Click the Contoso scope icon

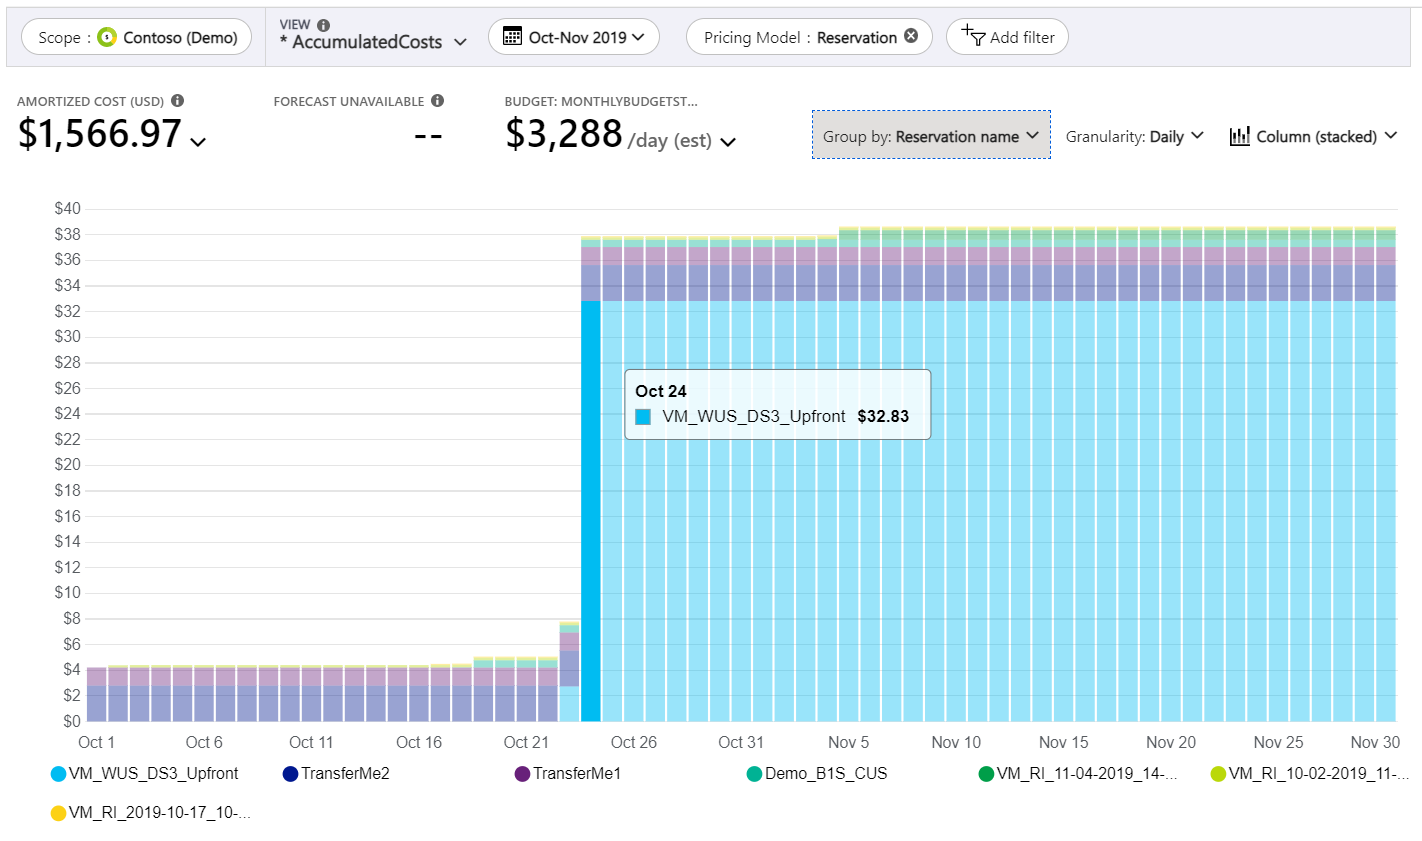(107, 37)
